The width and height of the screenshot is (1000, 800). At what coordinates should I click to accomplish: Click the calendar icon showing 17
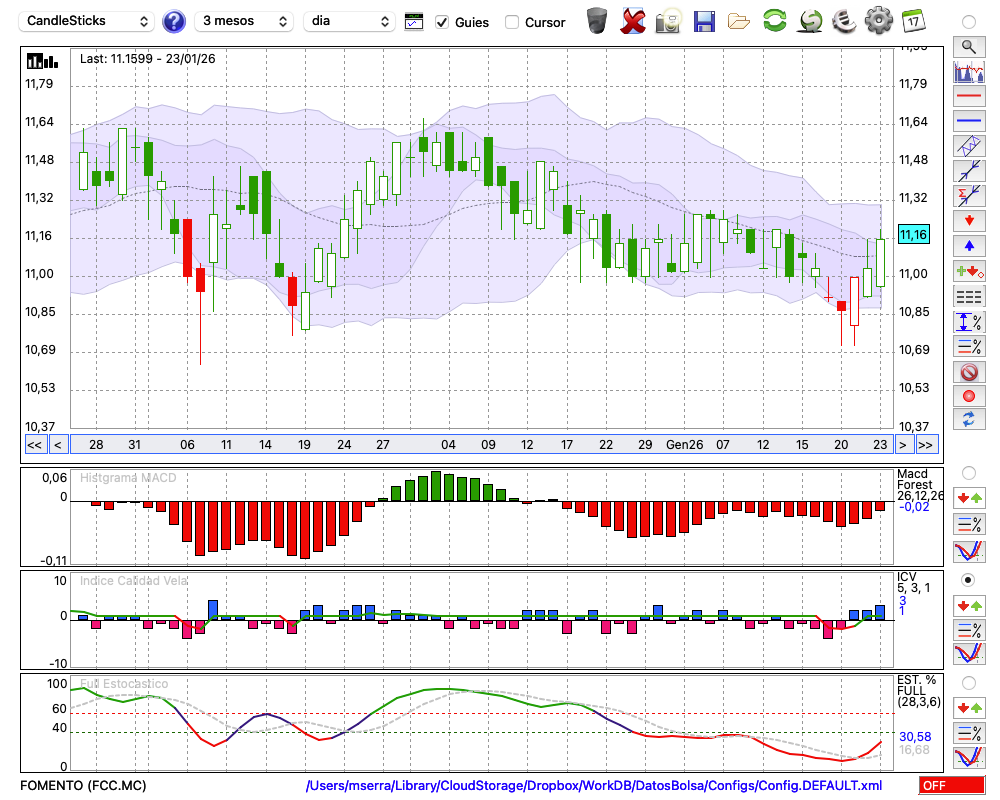(x=913, y=21)
